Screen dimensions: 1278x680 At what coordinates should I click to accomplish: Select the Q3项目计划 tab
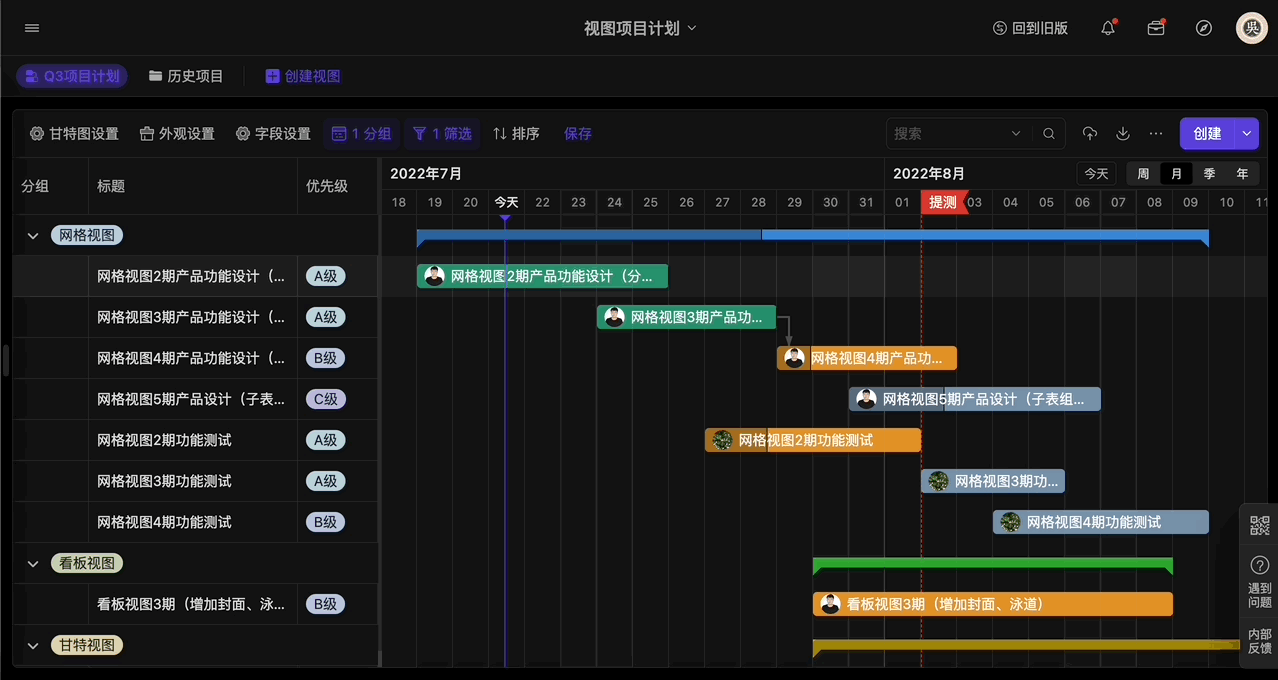(x=72, y=76)
